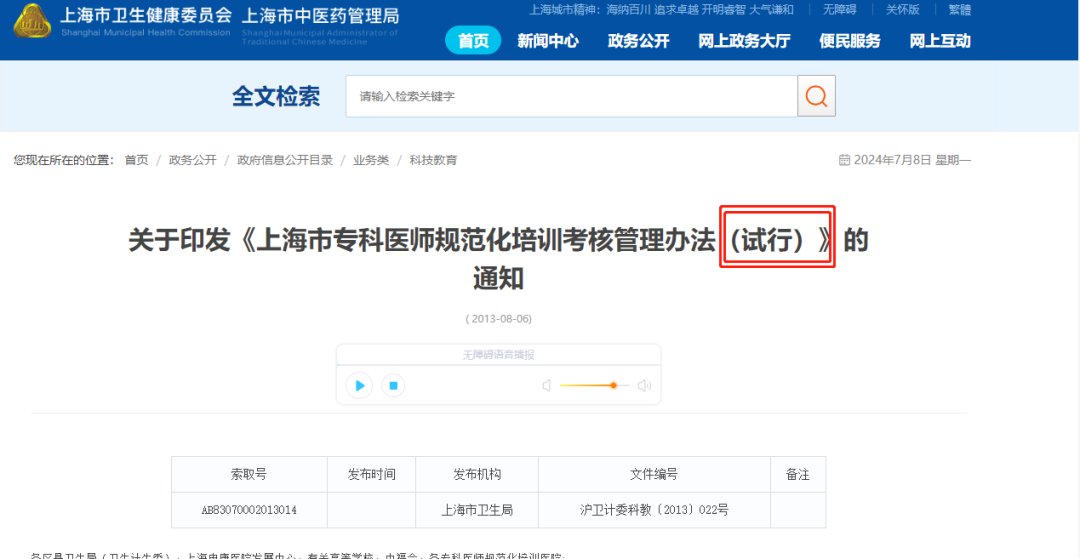Screen dimensions: 1080x559
Task: Stop the voice broadcast playback
Action: 393,386
